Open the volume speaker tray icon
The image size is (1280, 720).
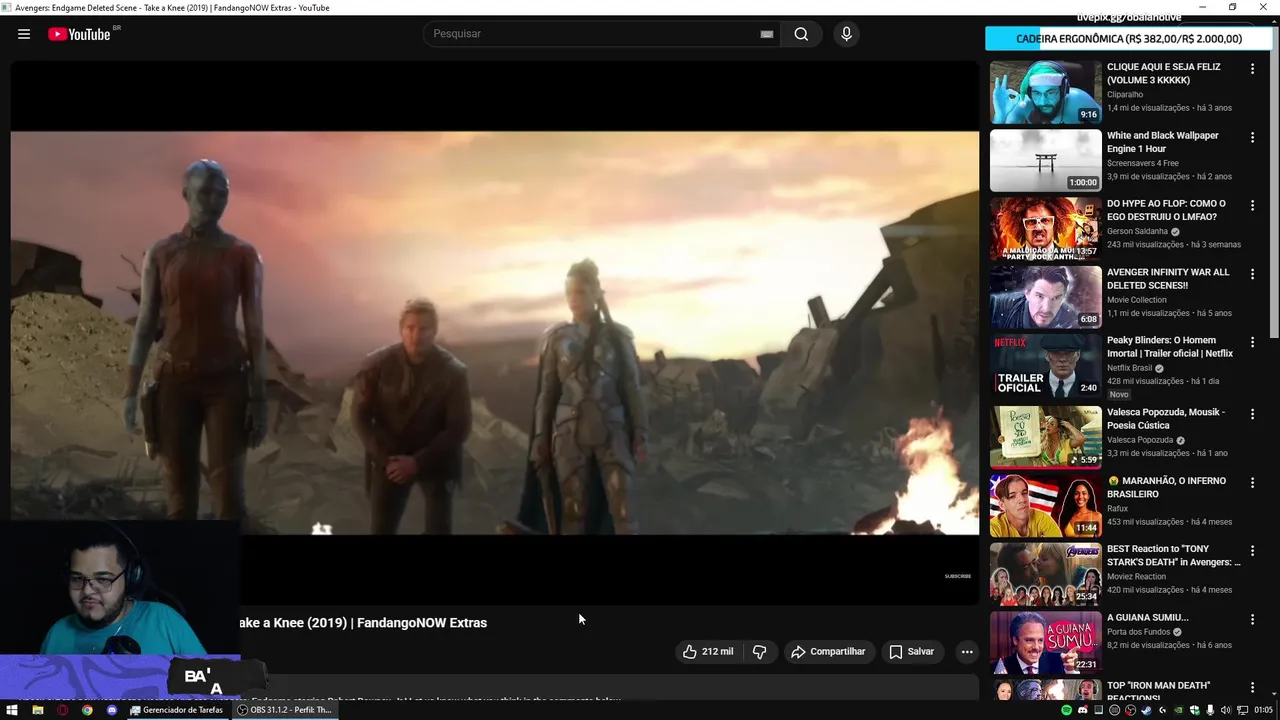(1226, 710)
